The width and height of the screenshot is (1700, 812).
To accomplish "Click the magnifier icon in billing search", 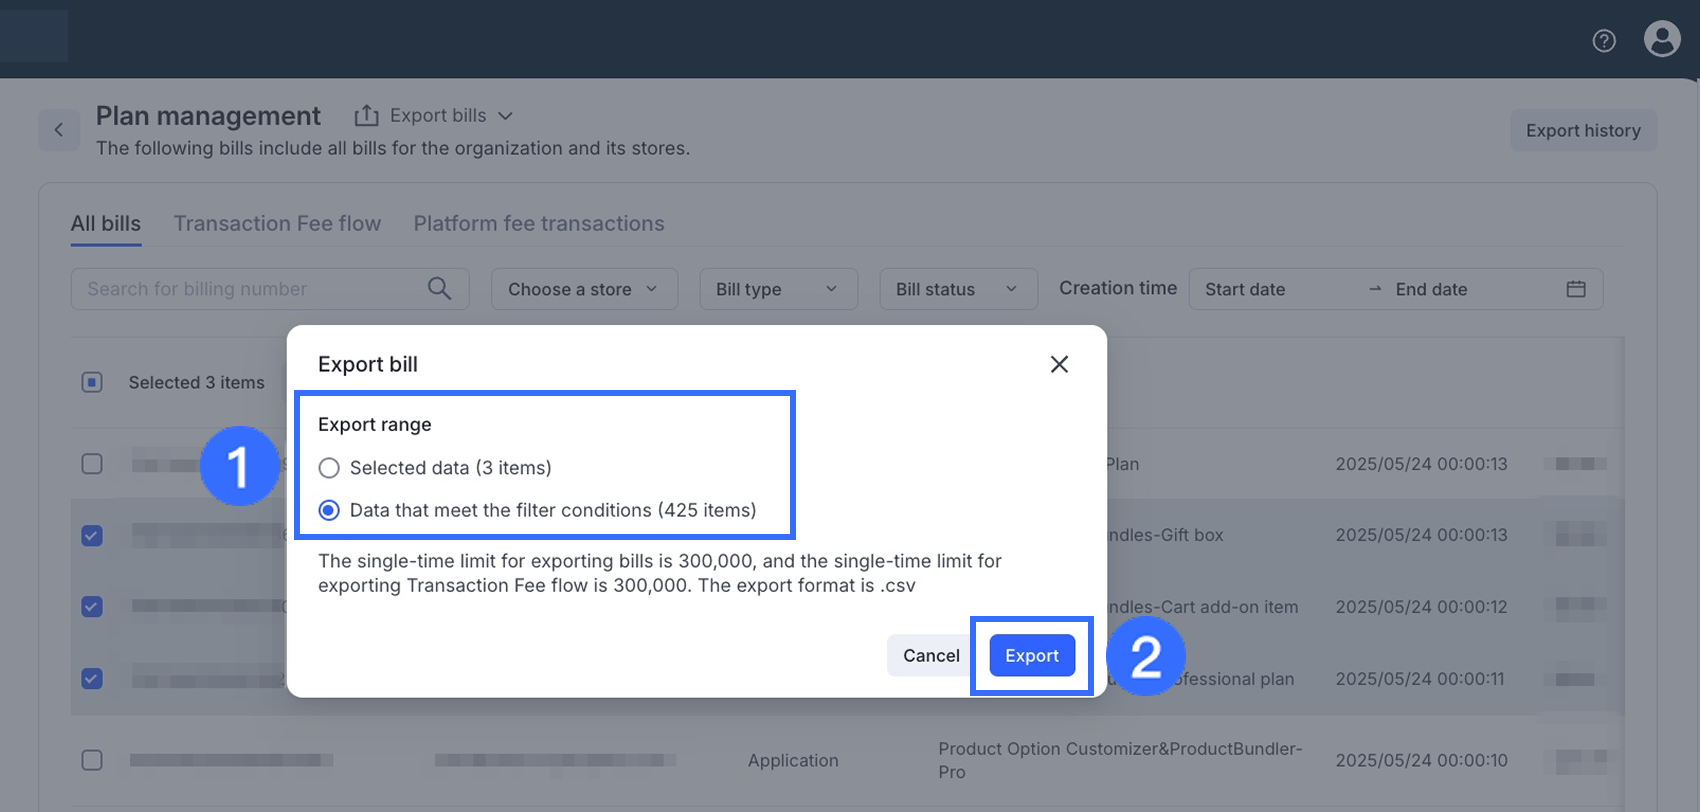I will [x=439, y=289].
